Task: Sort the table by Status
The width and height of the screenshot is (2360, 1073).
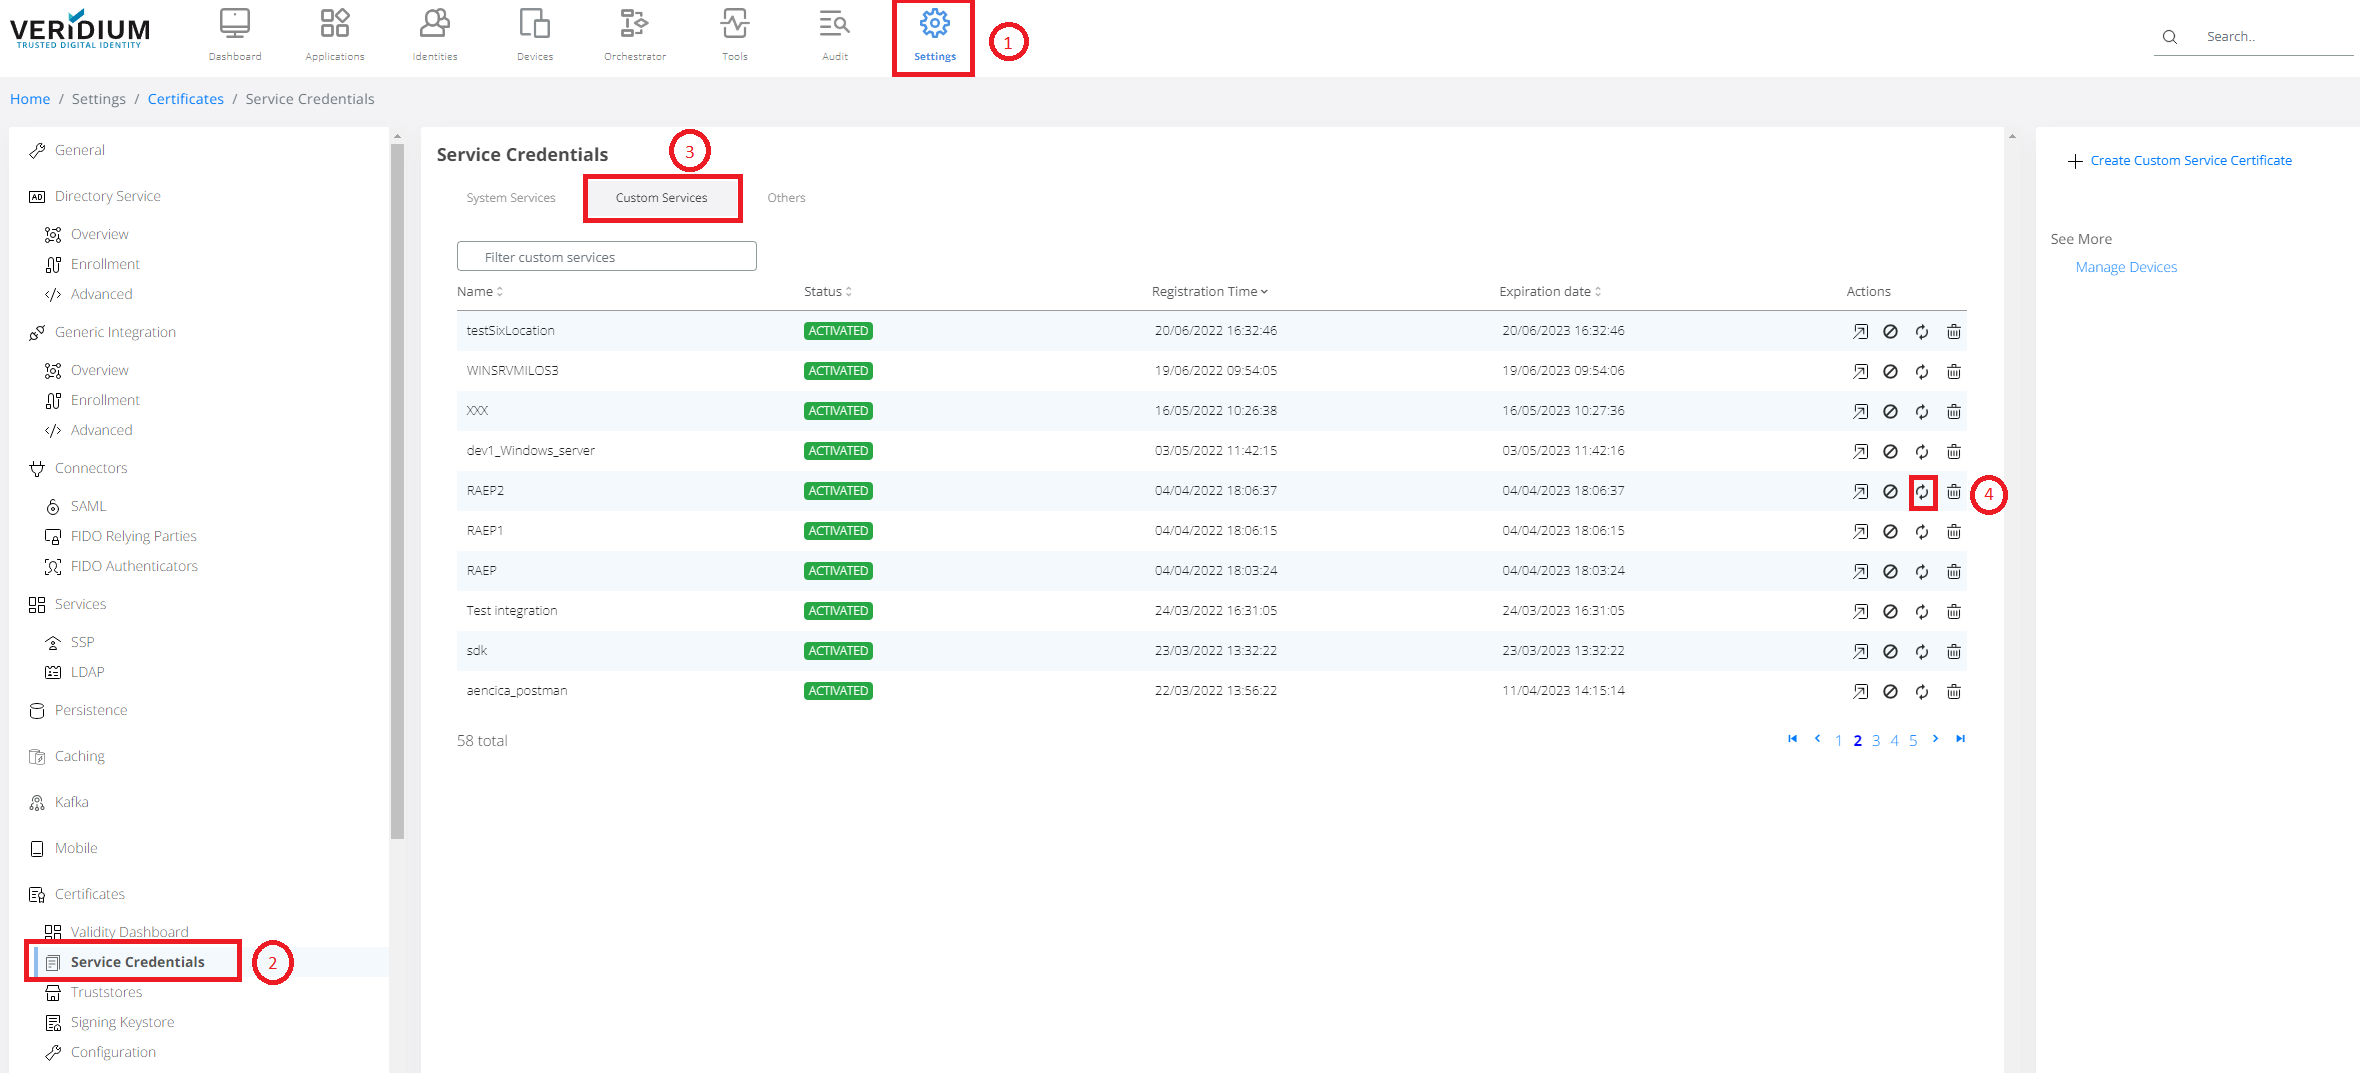Action: (827, 292)
